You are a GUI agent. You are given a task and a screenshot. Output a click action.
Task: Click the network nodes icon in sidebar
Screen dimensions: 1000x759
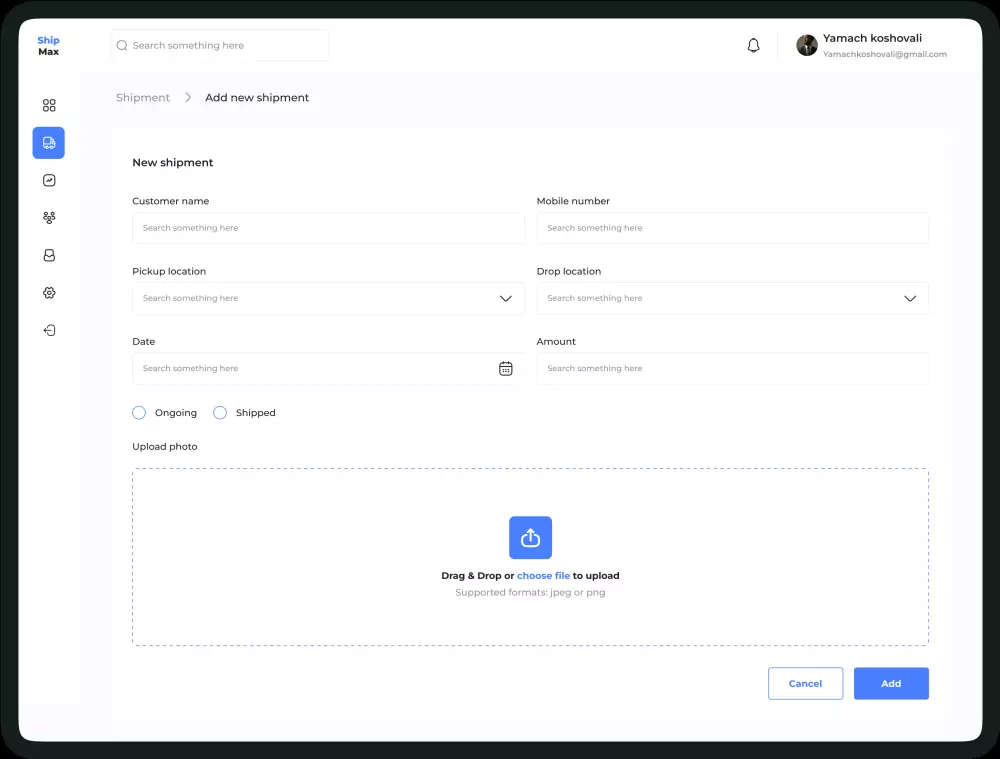(49, 218)
